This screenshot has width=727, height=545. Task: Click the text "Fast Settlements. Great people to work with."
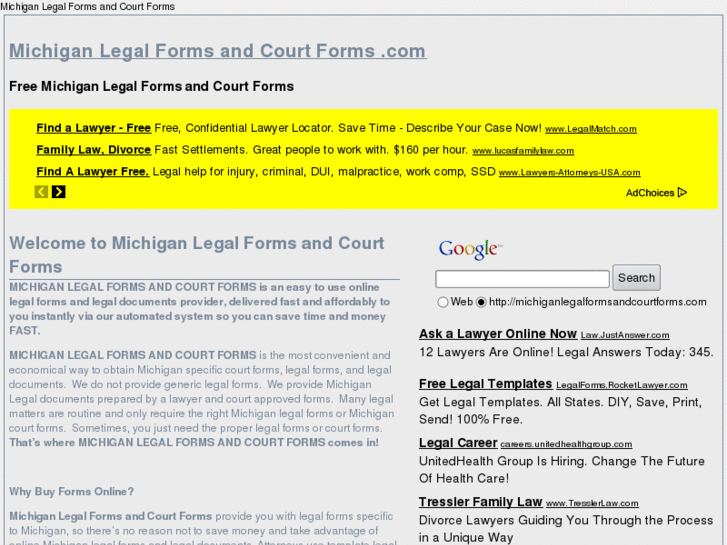point(272,150)
